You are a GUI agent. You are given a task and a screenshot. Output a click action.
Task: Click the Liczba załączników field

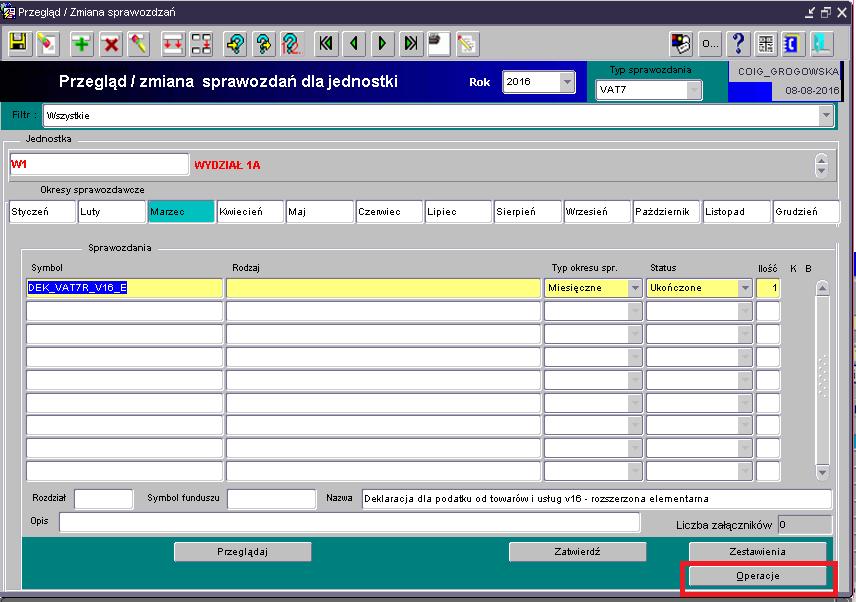point(805,524)
